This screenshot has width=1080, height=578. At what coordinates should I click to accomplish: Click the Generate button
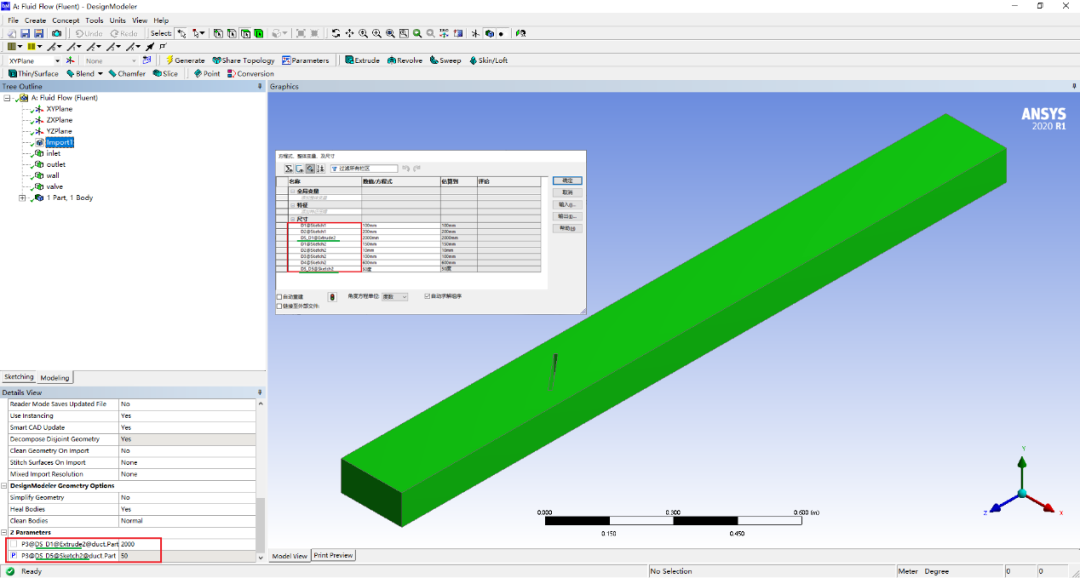[x=185, y=61]
